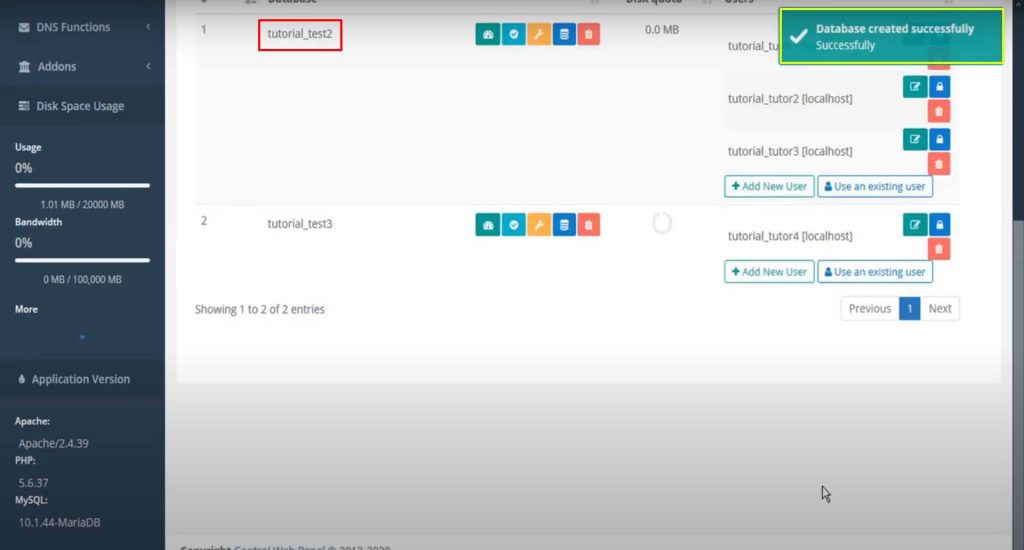Click the lock icon for tutorial_tutor3
This screenshot has height=550, width=1024.
coord(939,139)
